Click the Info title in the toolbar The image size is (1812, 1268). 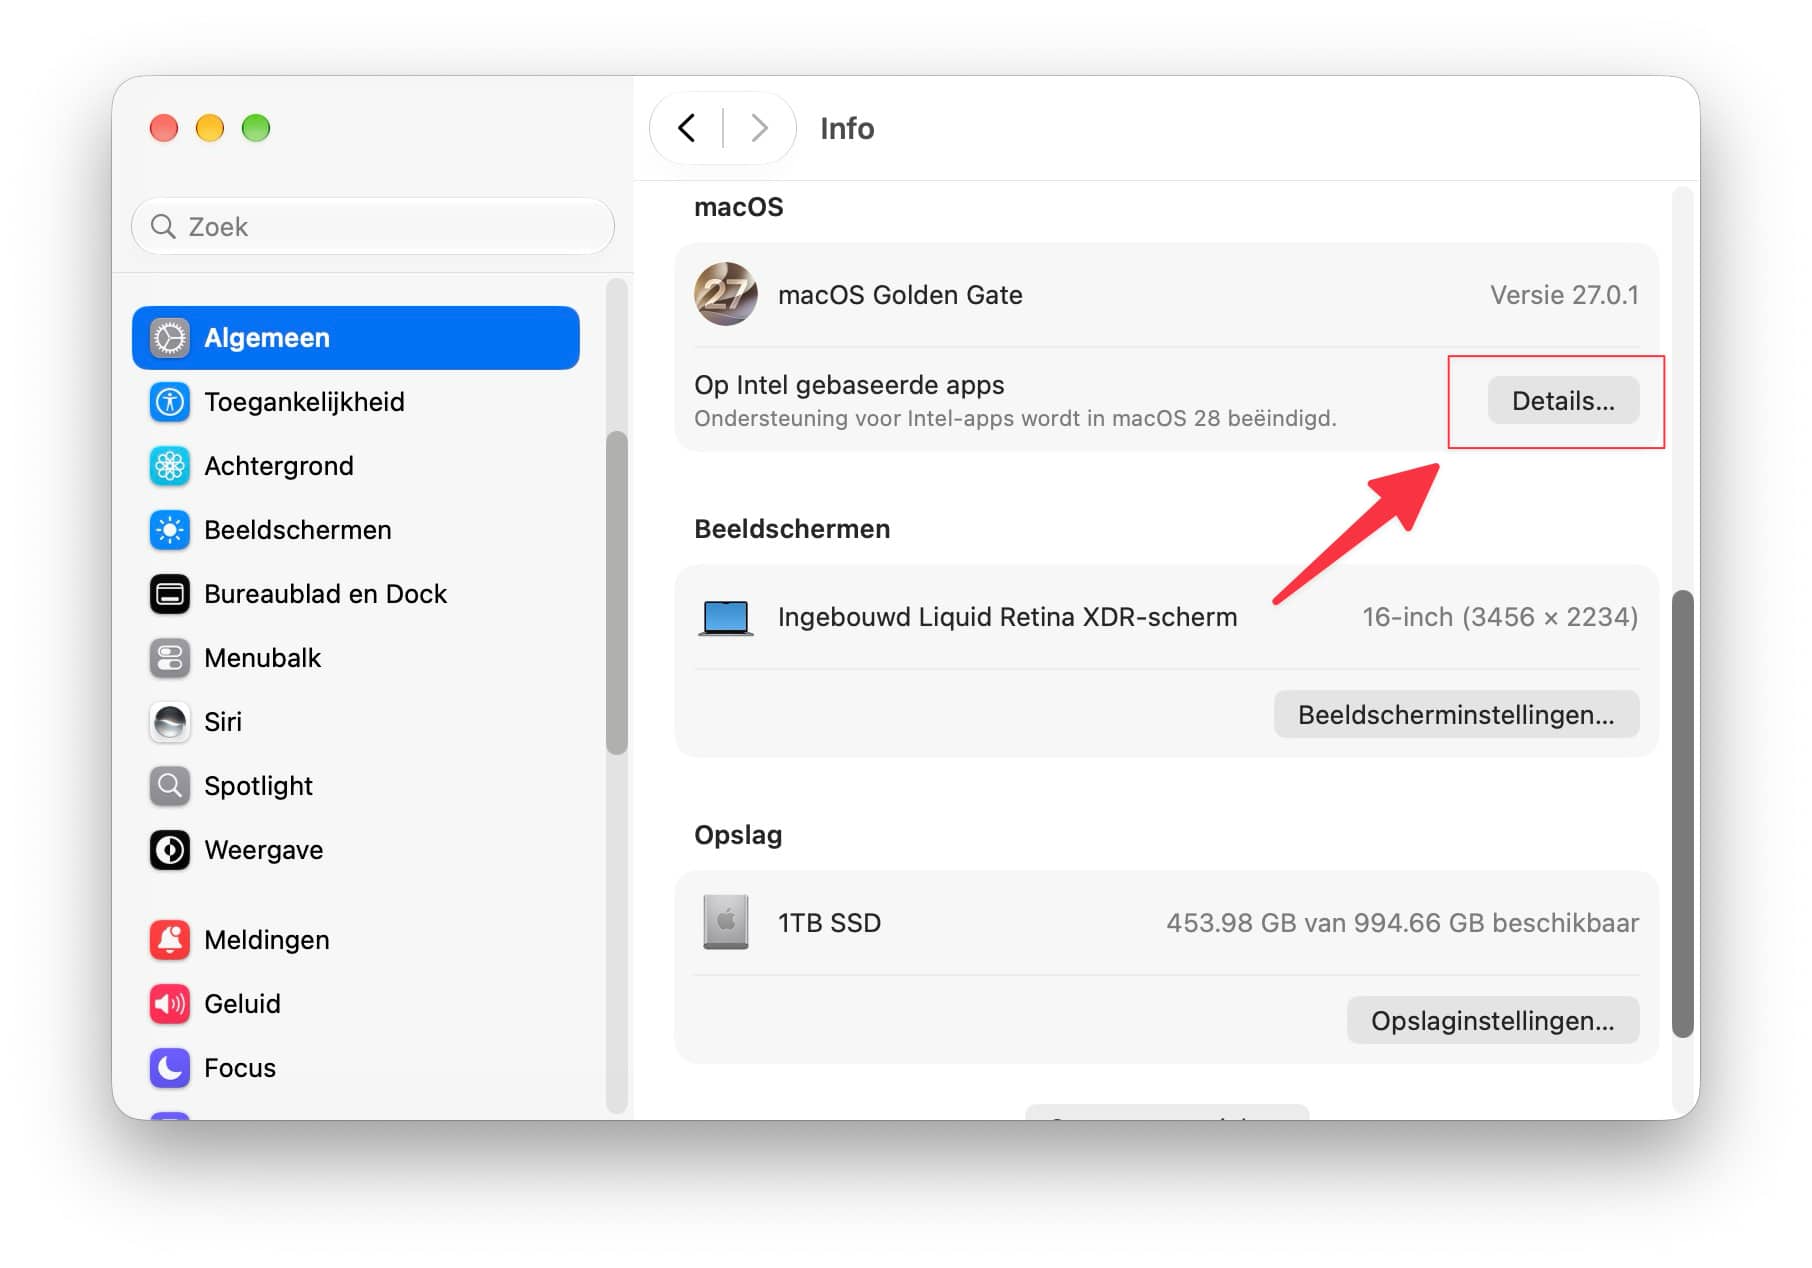[x=847, y=129]
